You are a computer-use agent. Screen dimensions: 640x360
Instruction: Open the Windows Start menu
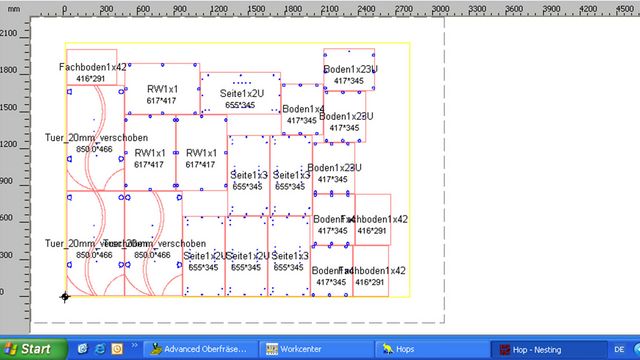(33, 349)
